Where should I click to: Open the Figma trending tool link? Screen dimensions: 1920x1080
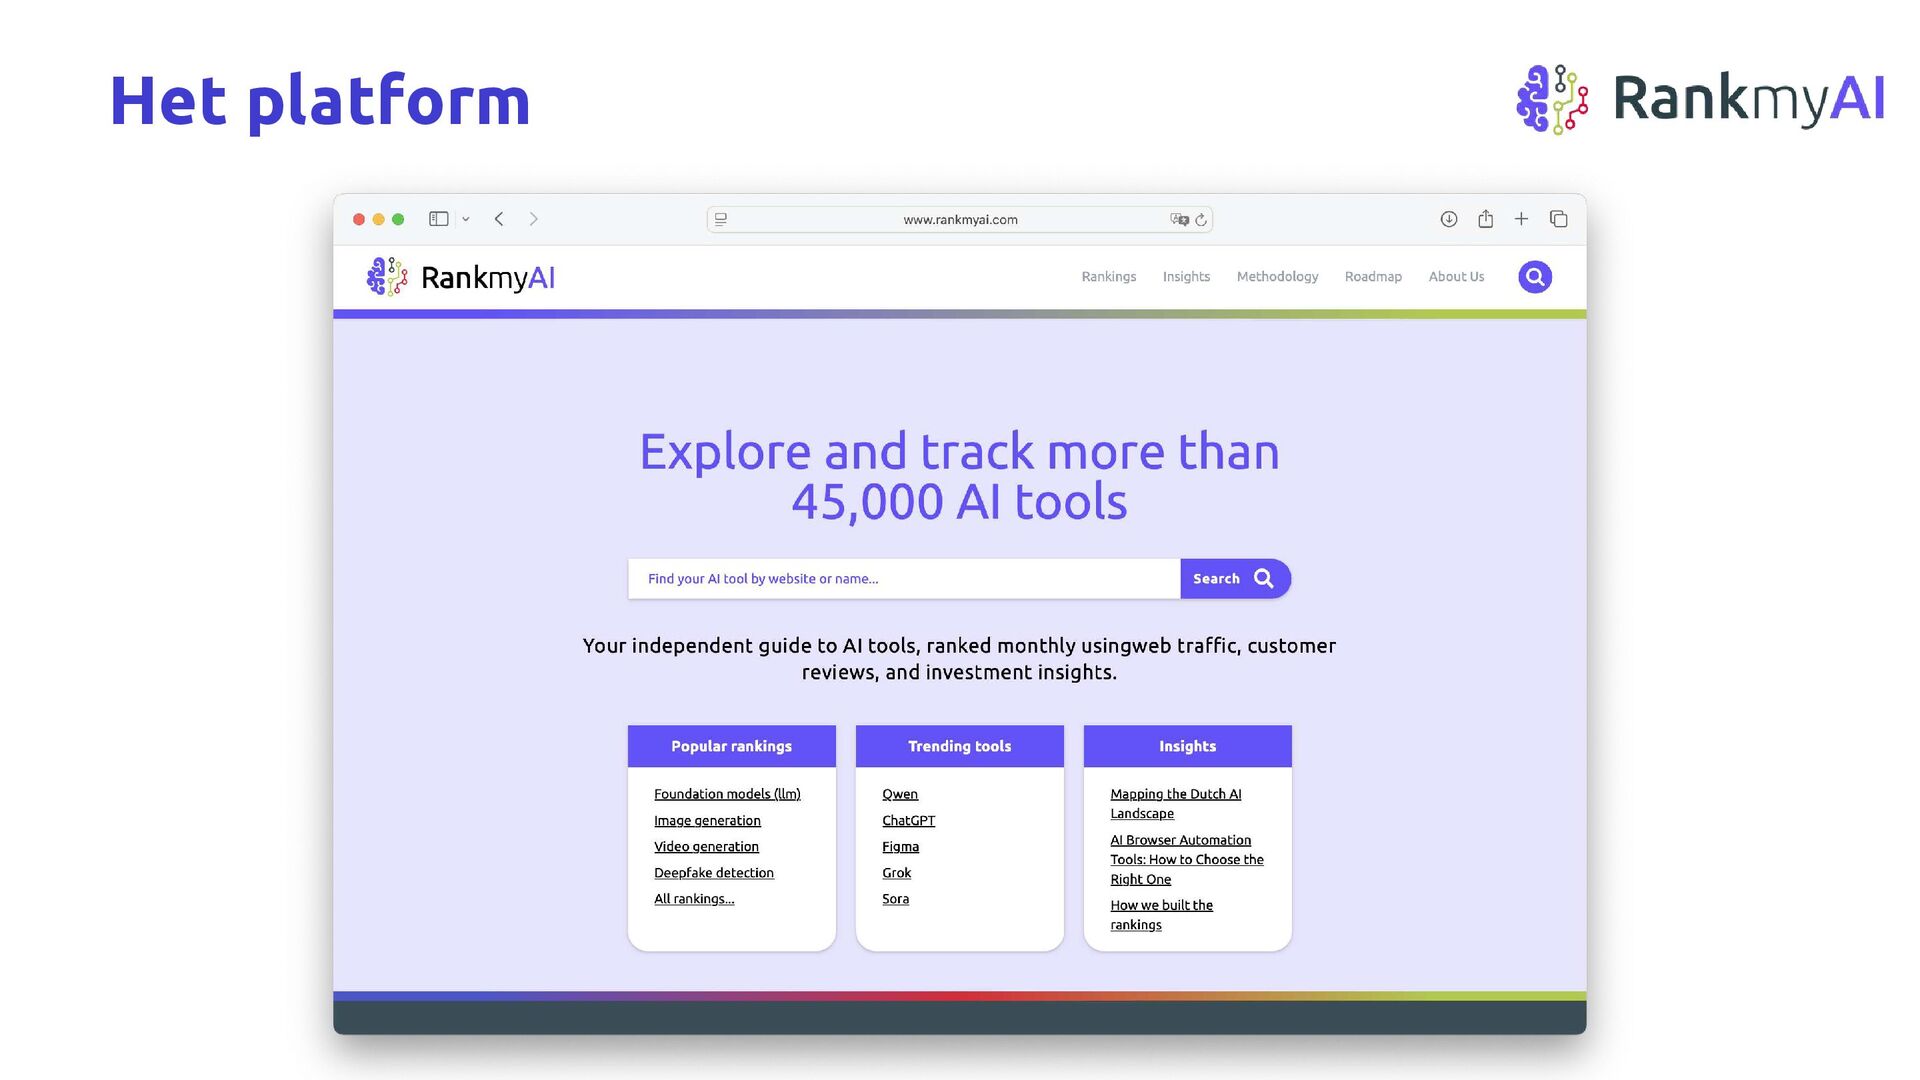900,847
